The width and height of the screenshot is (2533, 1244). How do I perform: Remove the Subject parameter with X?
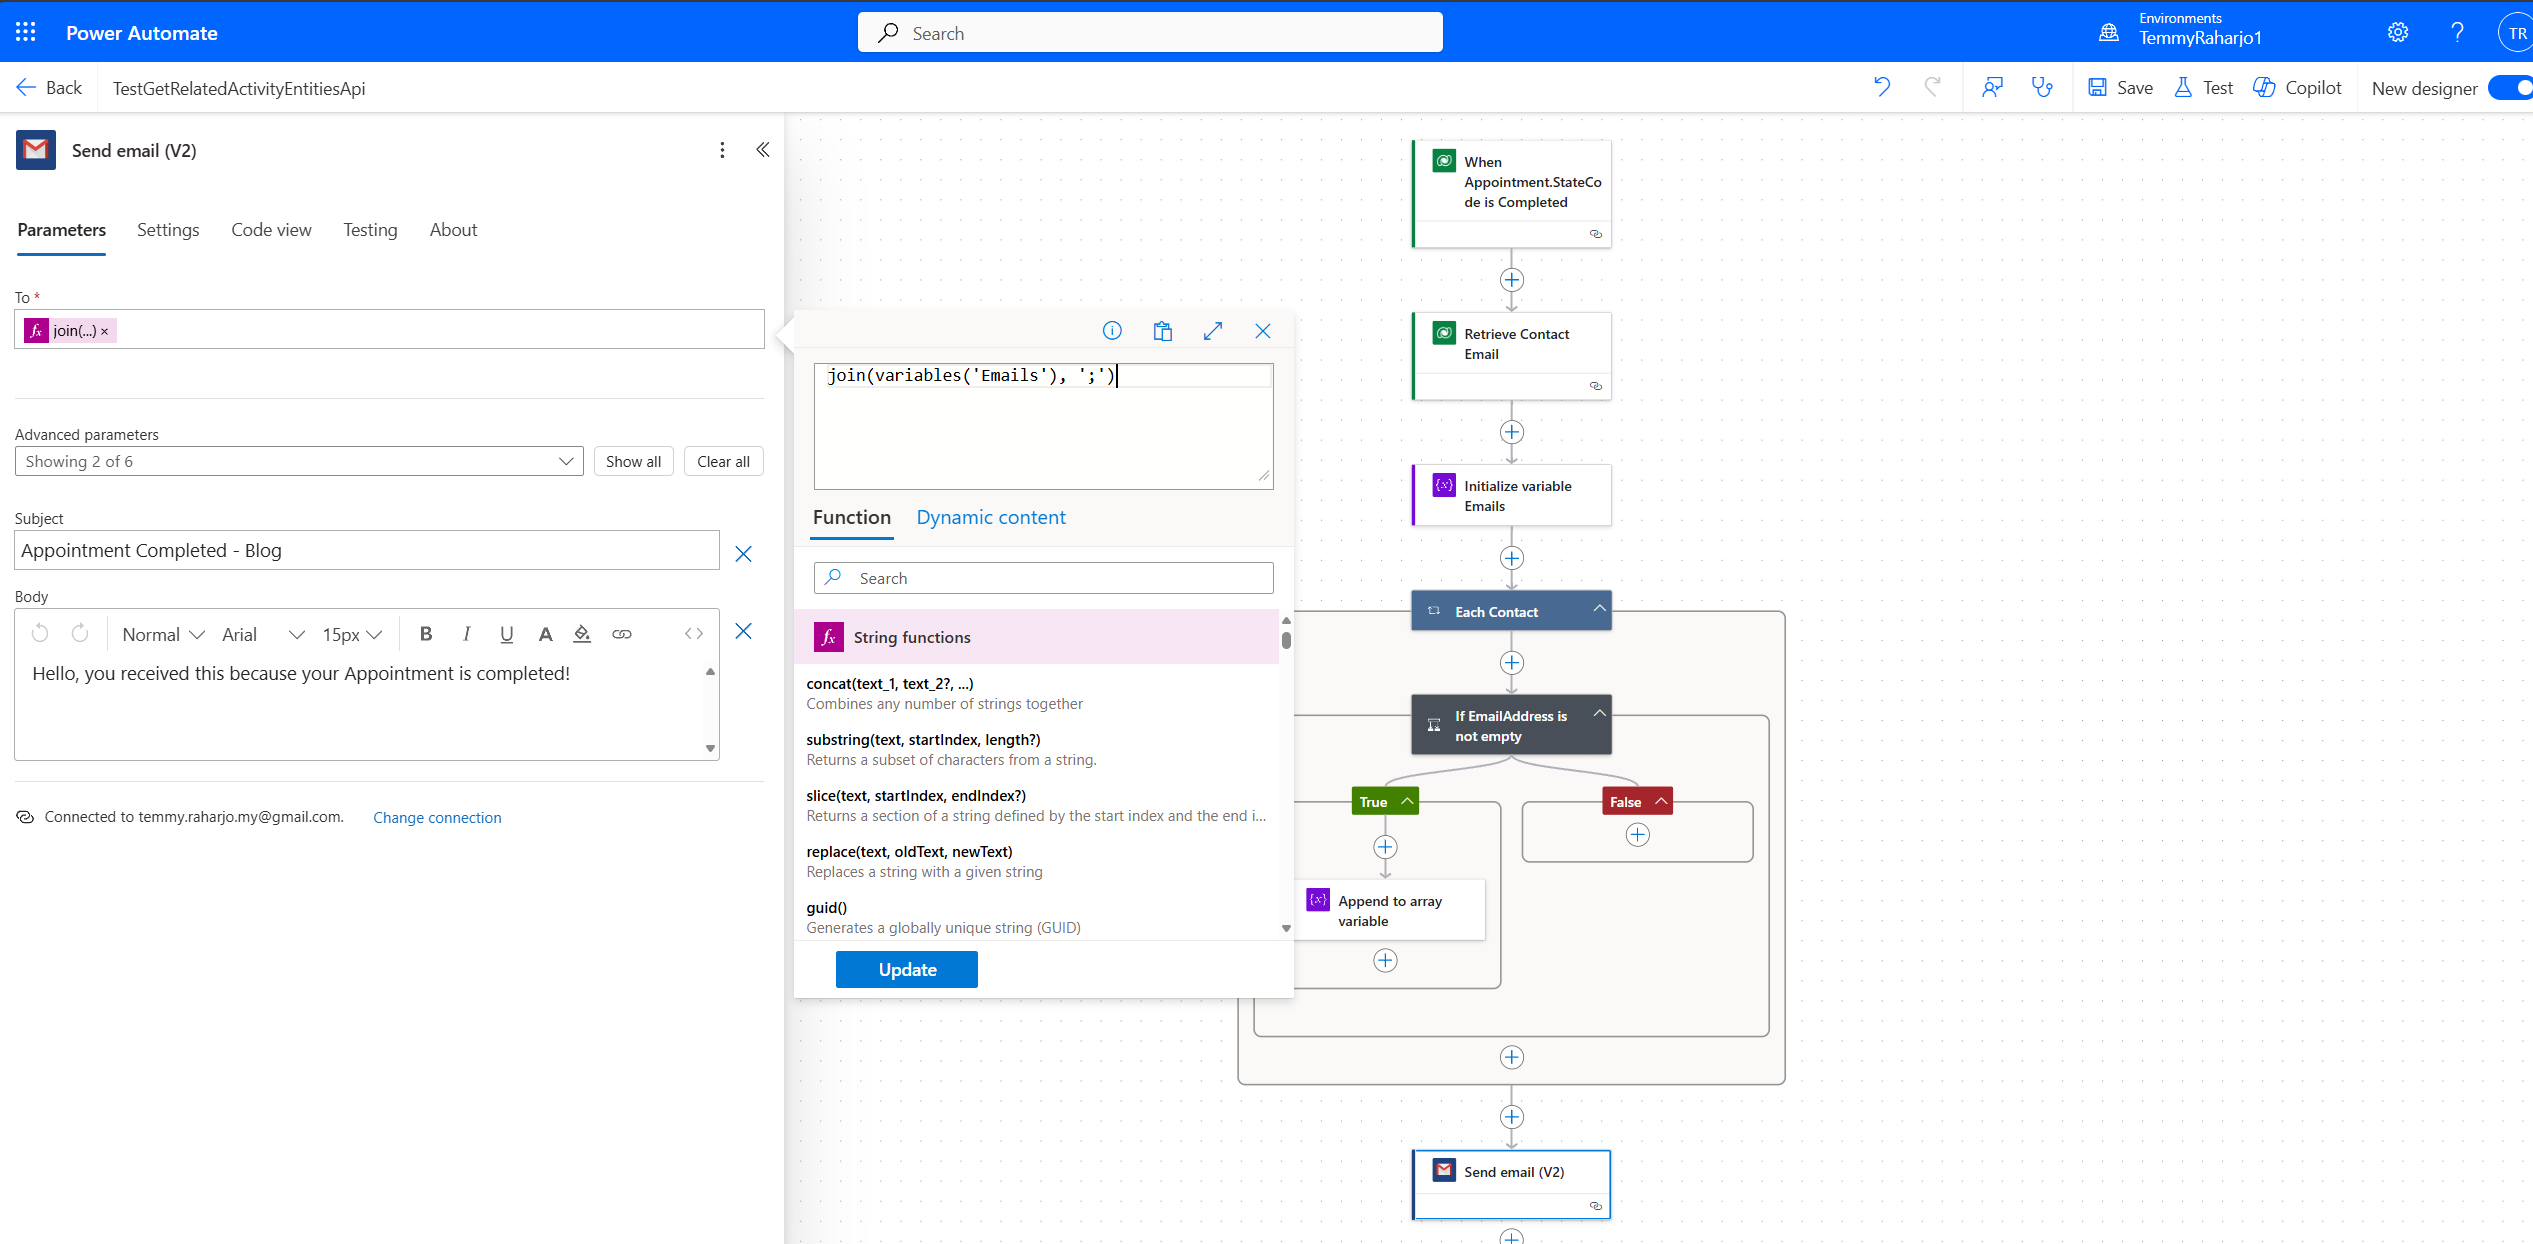(x=743, y=554)
